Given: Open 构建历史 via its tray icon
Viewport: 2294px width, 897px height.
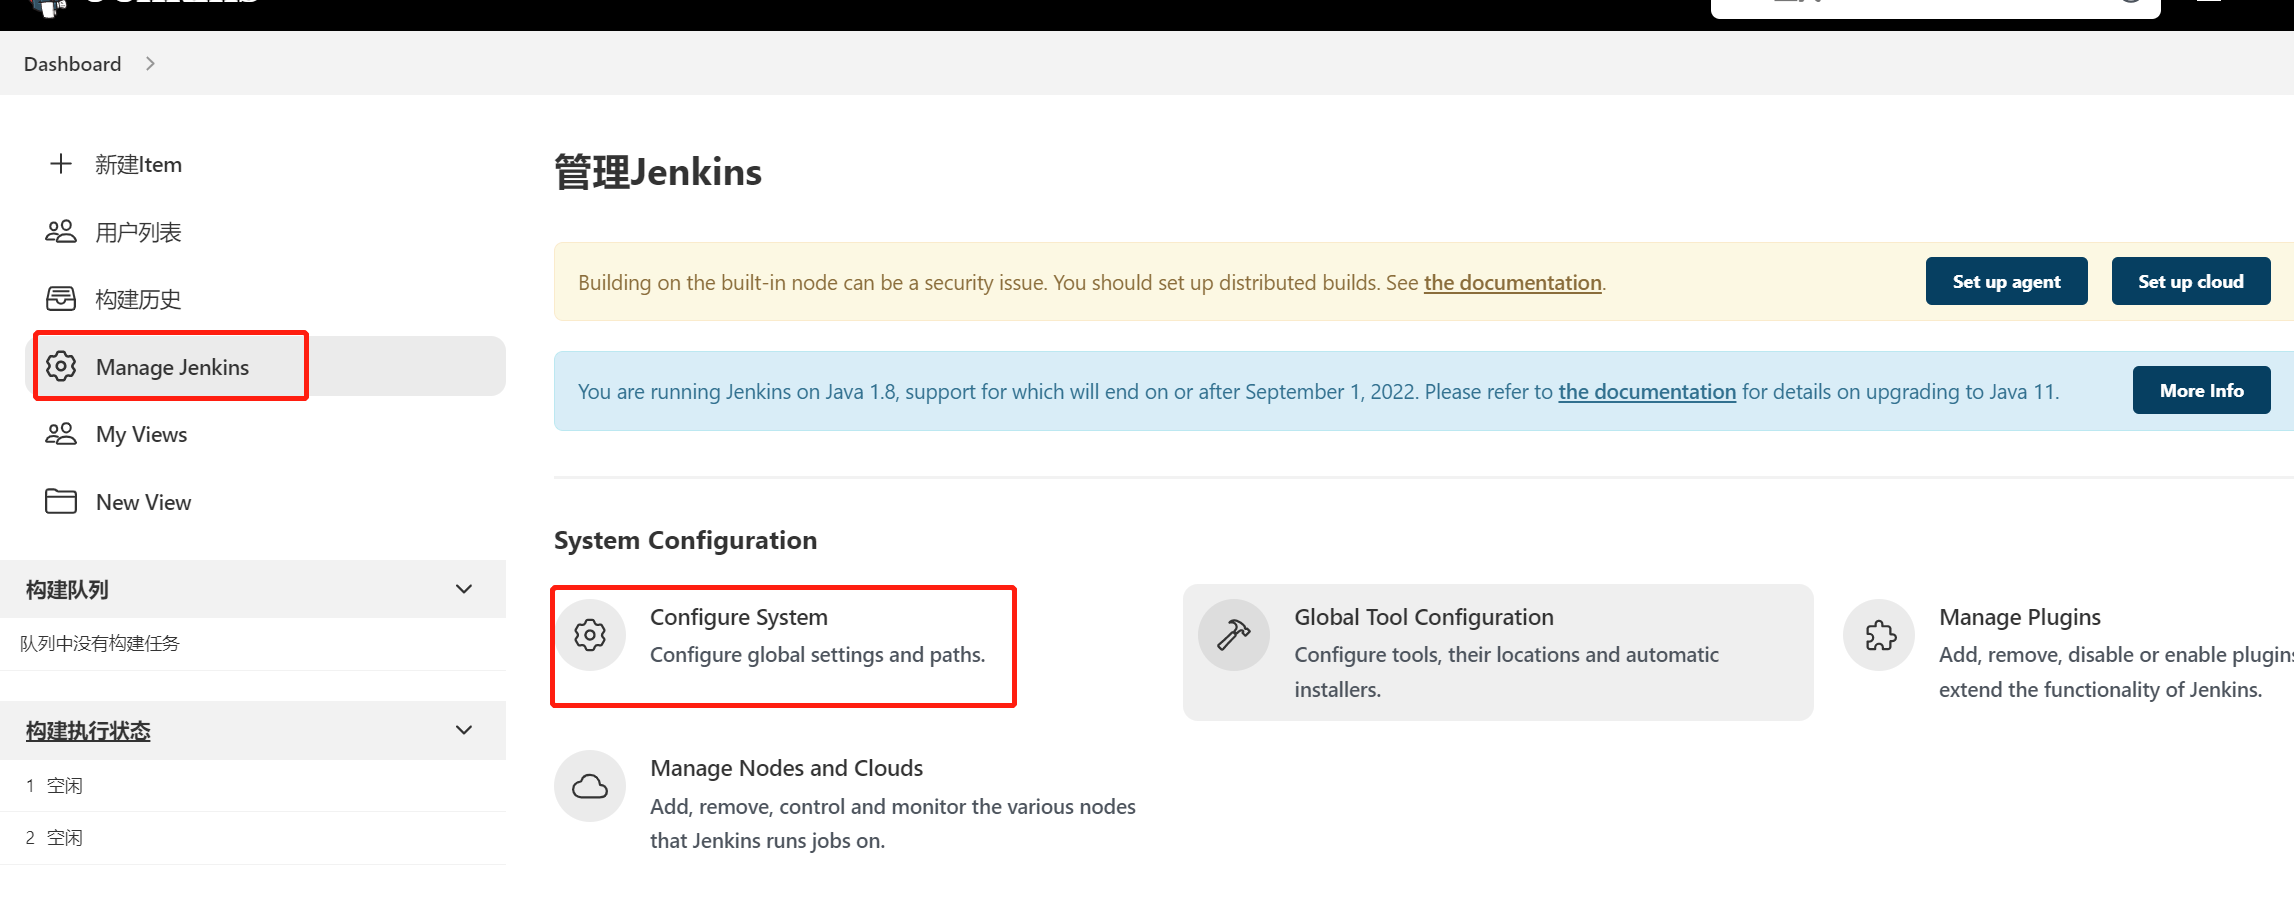Looking at the screenshot, I should point(61,299).
